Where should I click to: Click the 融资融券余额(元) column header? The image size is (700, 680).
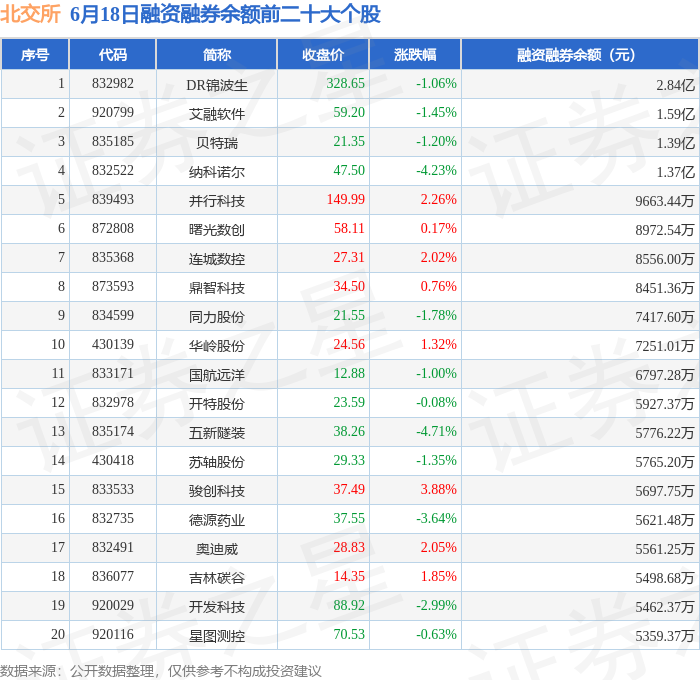coord(579,54)
